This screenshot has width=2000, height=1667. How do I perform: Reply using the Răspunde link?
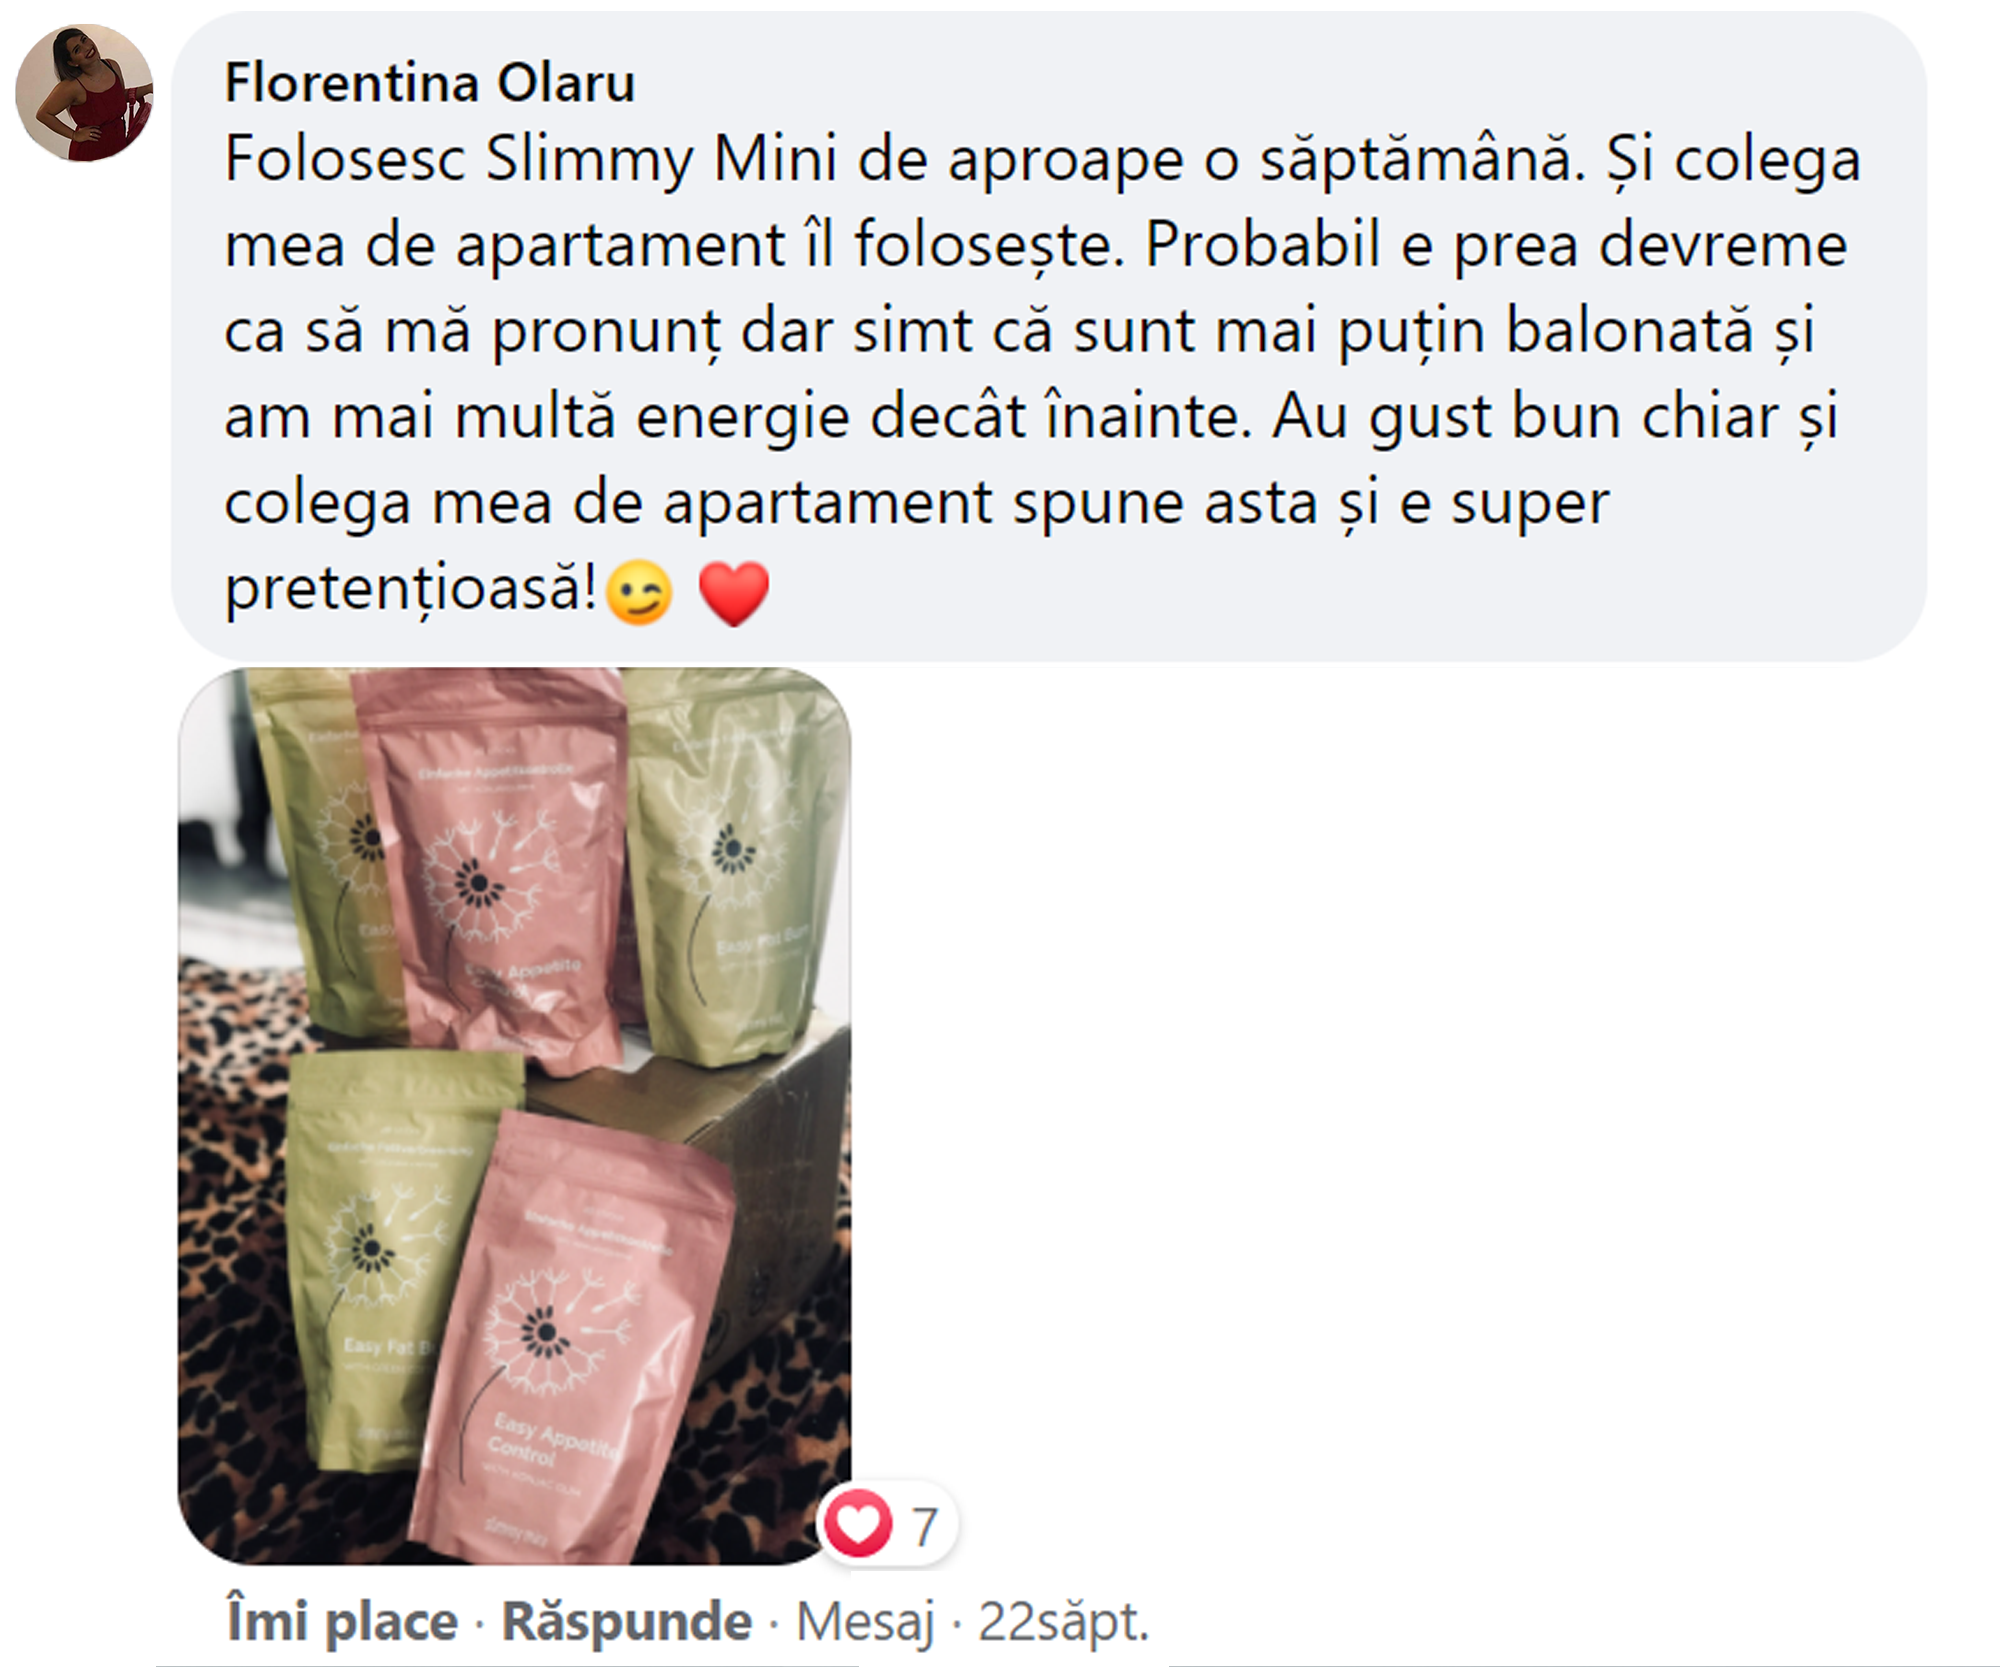627,1621
